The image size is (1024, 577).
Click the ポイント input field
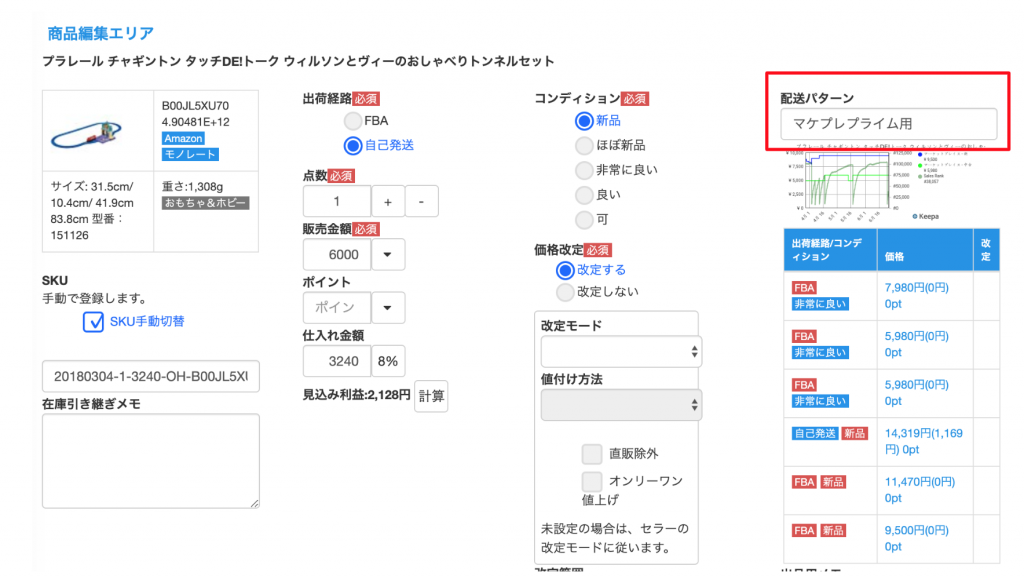point(337,307)
